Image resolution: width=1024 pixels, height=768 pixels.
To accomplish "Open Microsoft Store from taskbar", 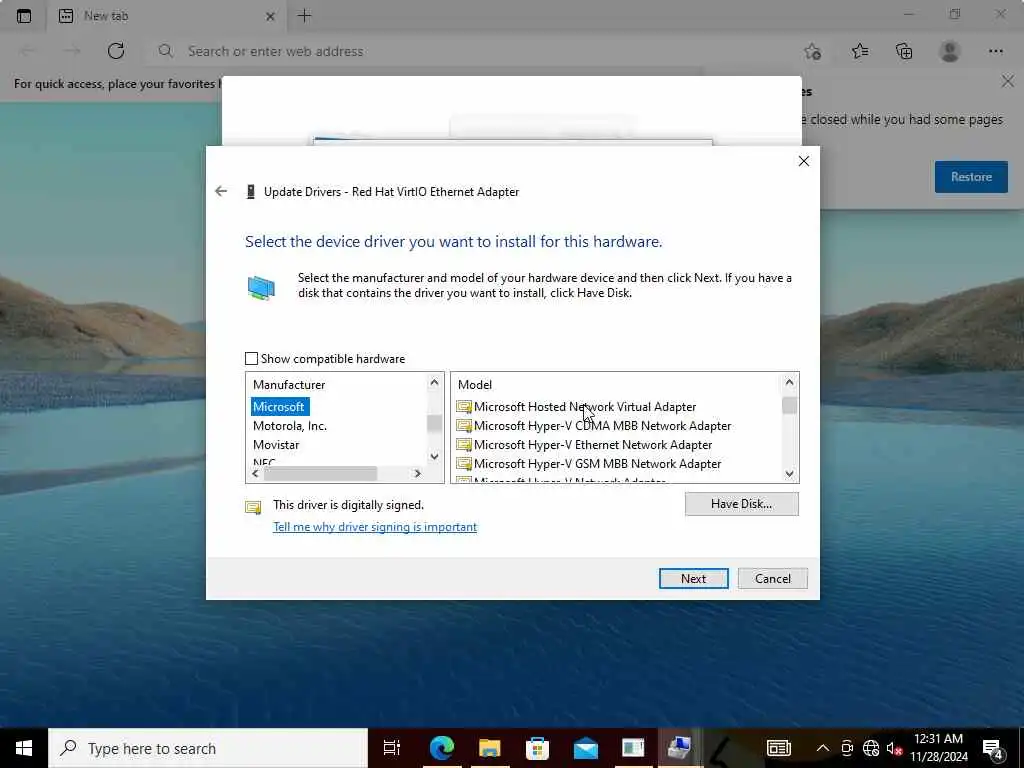I will pos(537,748).
